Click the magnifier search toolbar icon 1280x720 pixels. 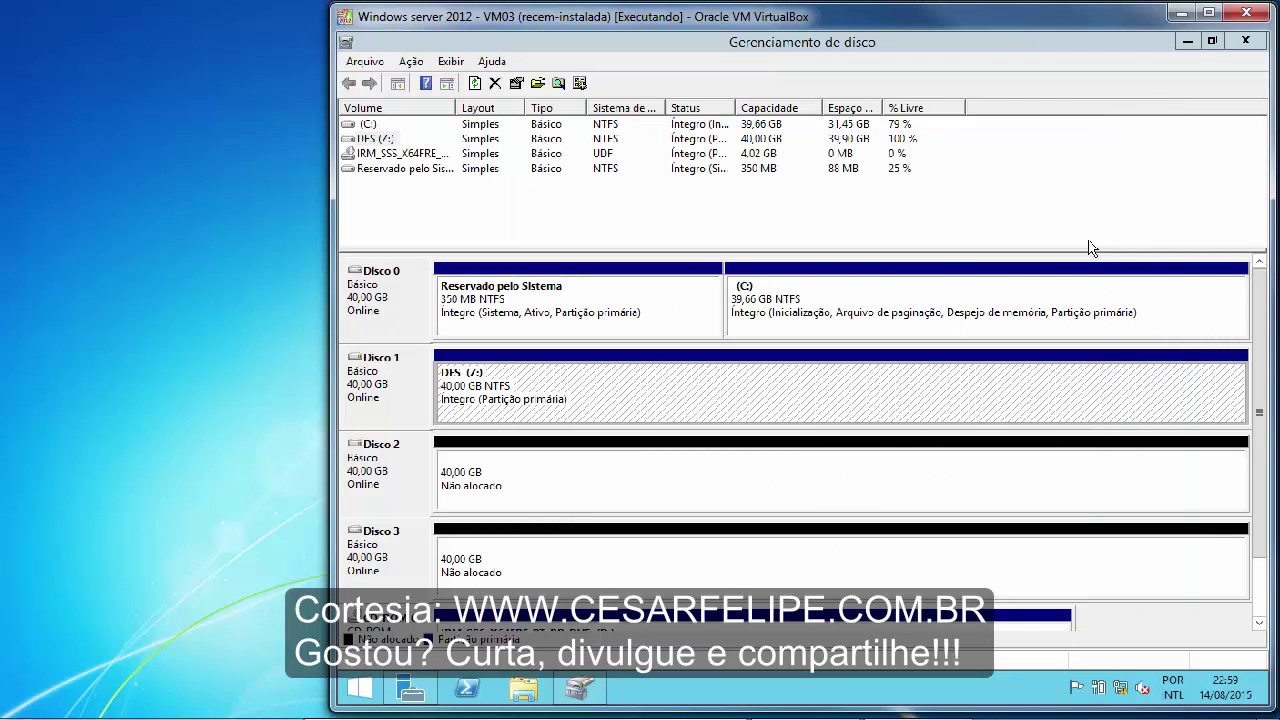558,84
